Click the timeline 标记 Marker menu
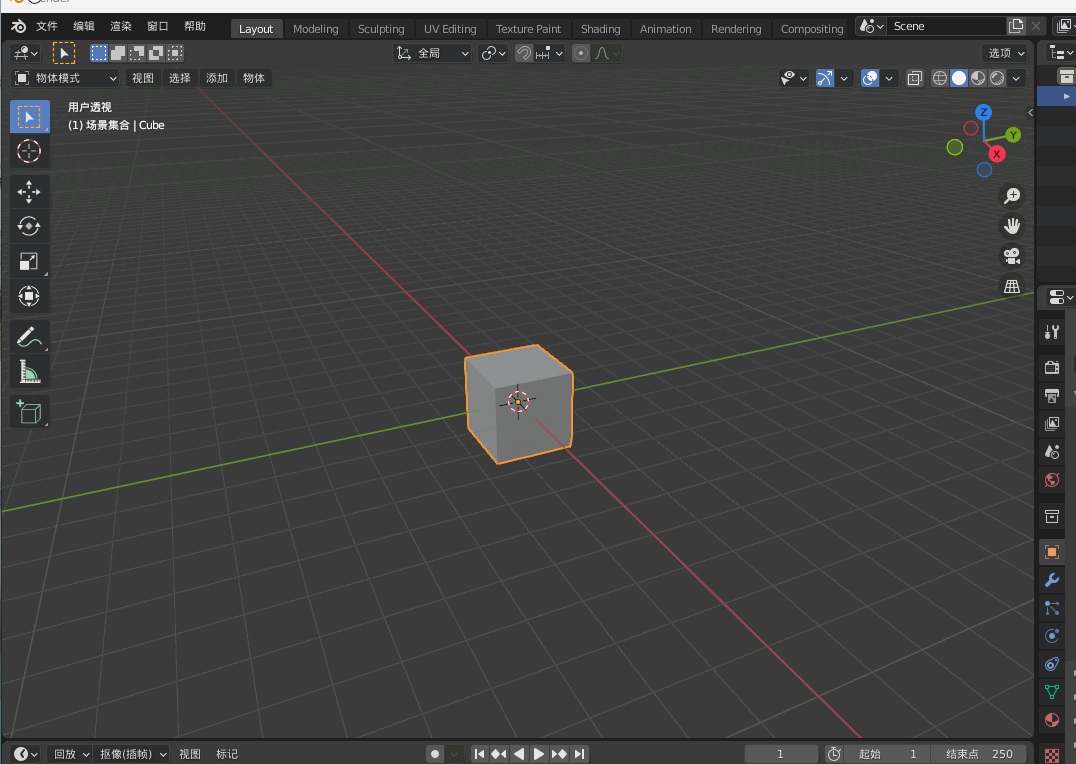1076x764 pixels. click(x=226, y=754)
